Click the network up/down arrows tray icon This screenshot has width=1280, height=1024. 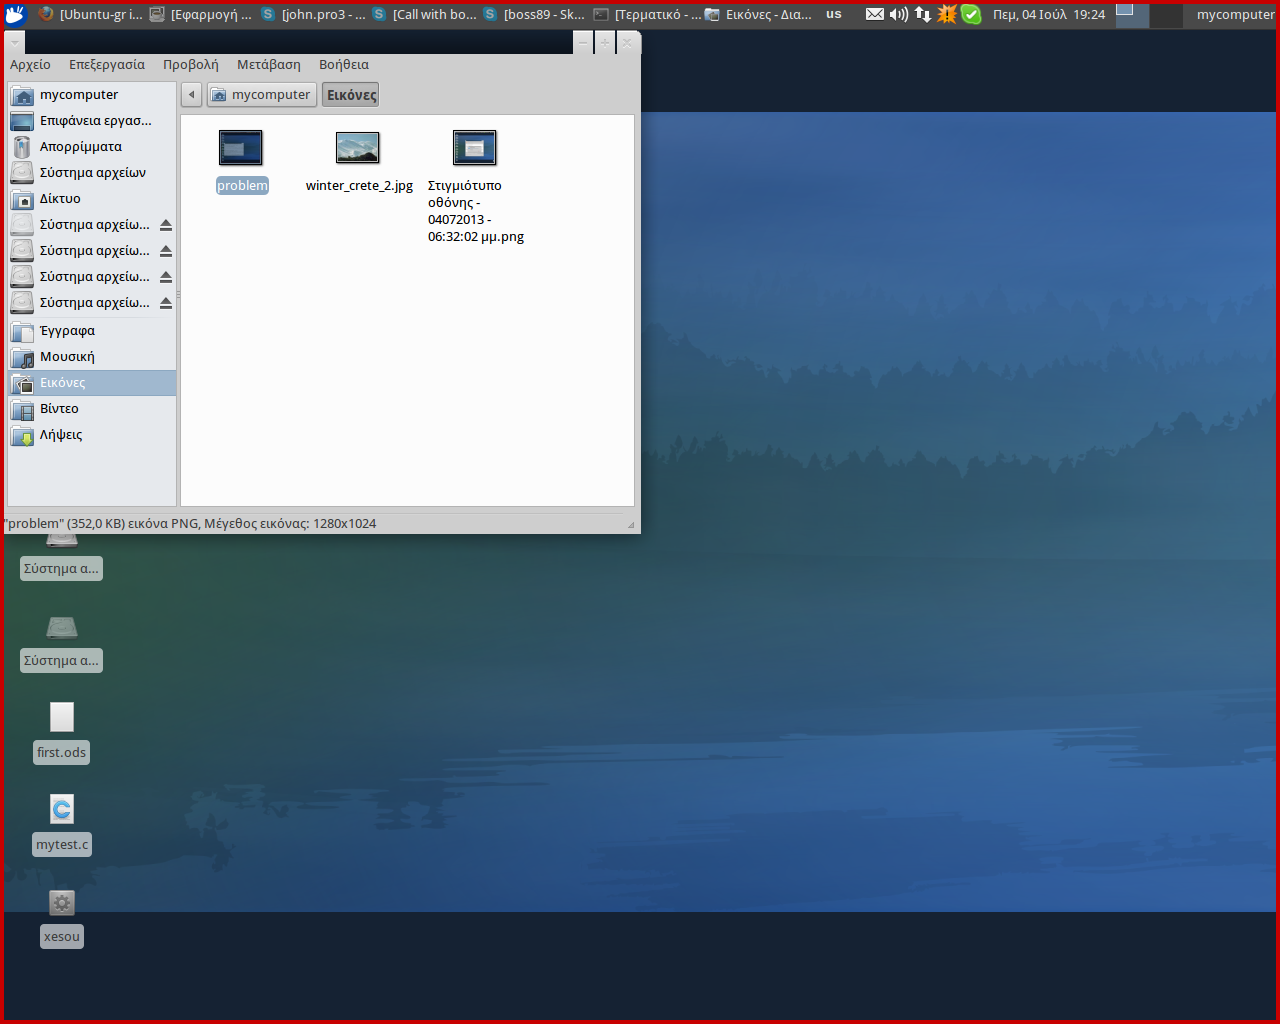923,14
